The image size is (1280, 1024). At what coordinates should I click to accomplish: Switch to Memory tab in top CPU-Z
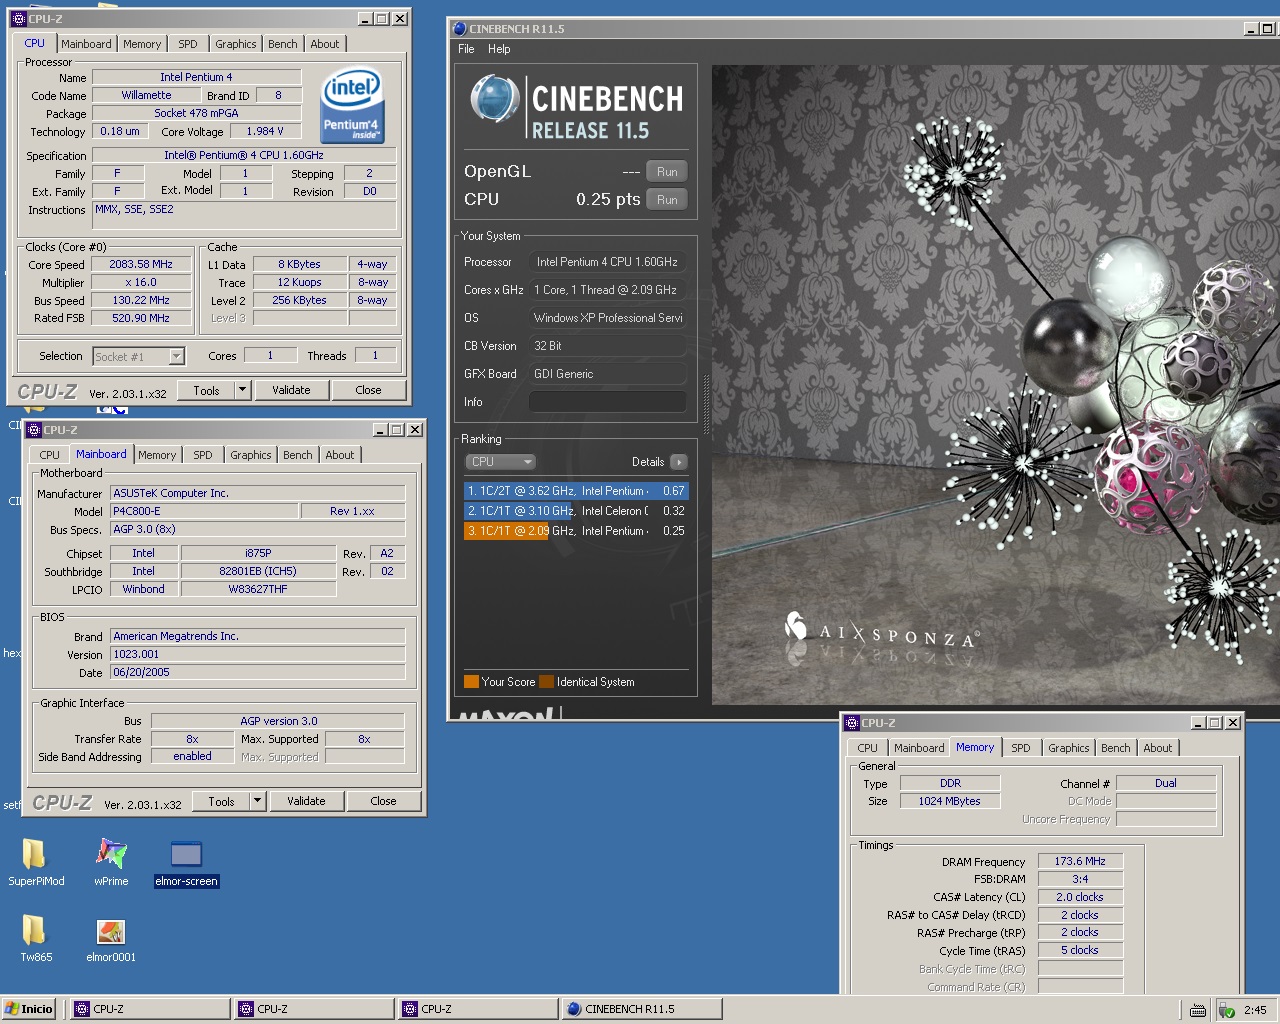pyautogui.click(x=142, y=44)
